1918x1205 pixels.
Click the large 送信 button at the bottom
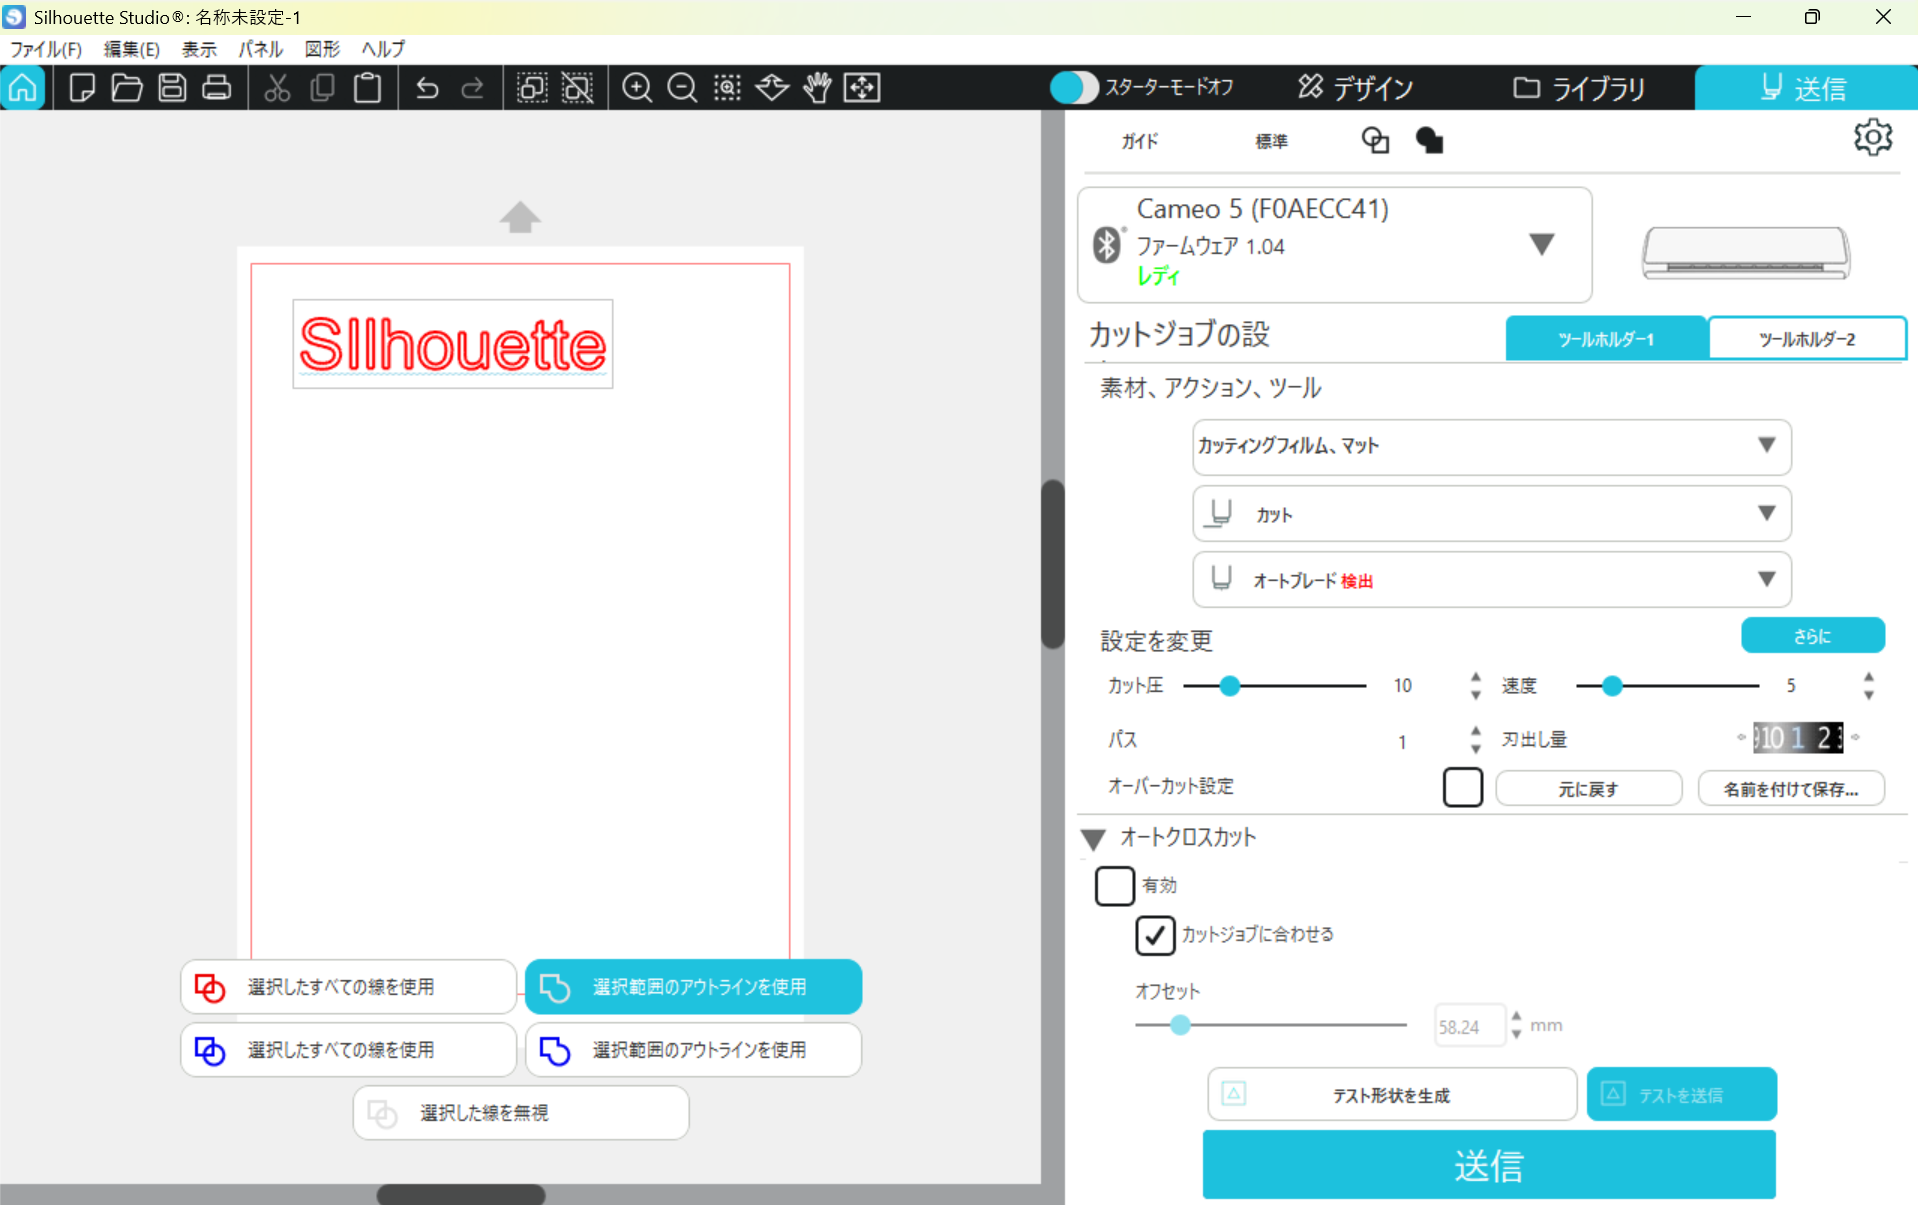click(1489, 1165)
